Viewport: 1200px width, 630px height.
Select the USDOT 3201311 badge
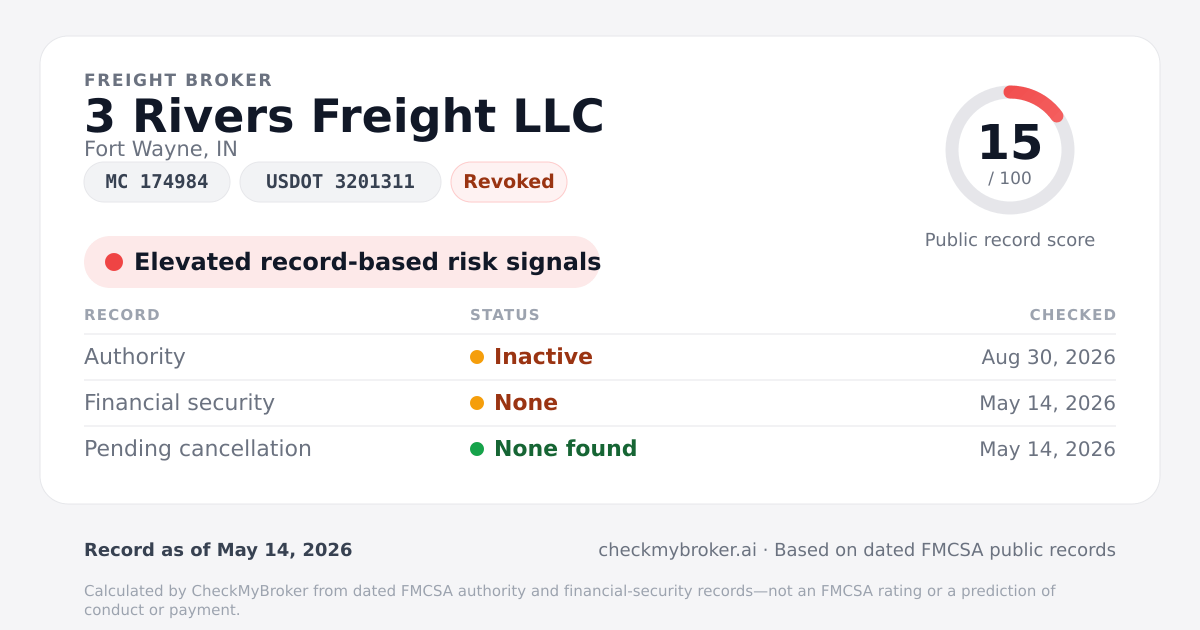(340, 182)
